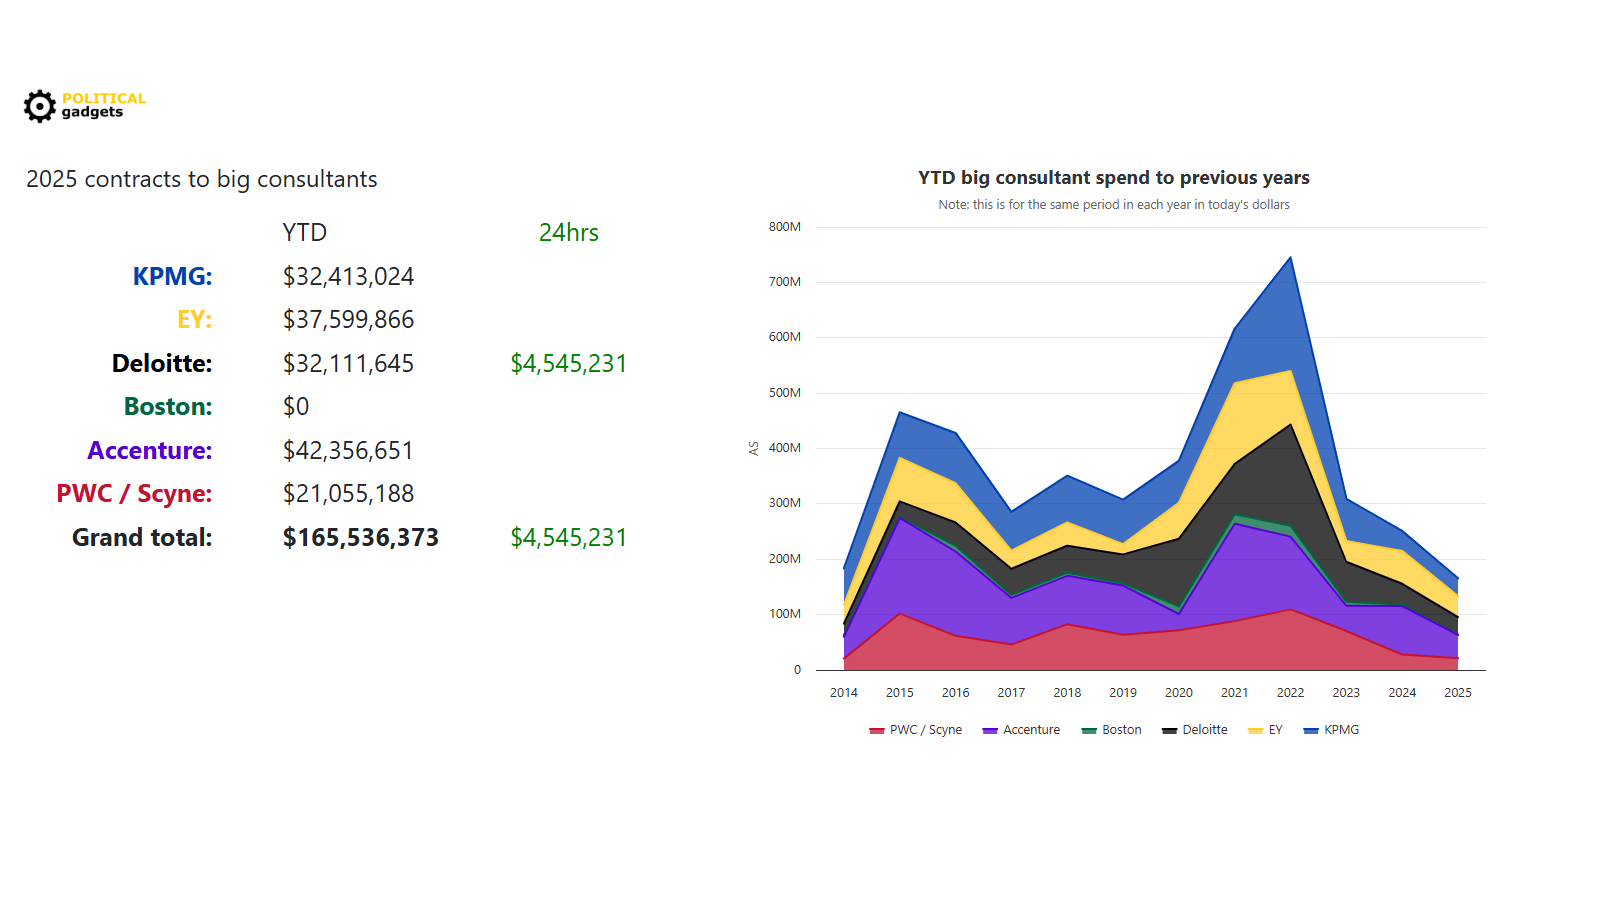
Task: Click the 2015 x-axis label
Action: coord(900,692)
